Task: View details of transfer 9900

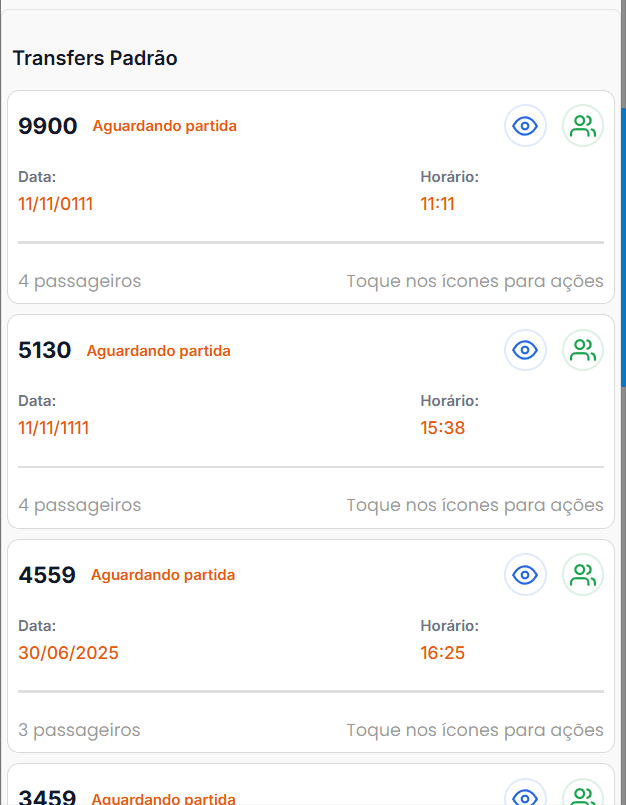Action: [x=525, y=126]
